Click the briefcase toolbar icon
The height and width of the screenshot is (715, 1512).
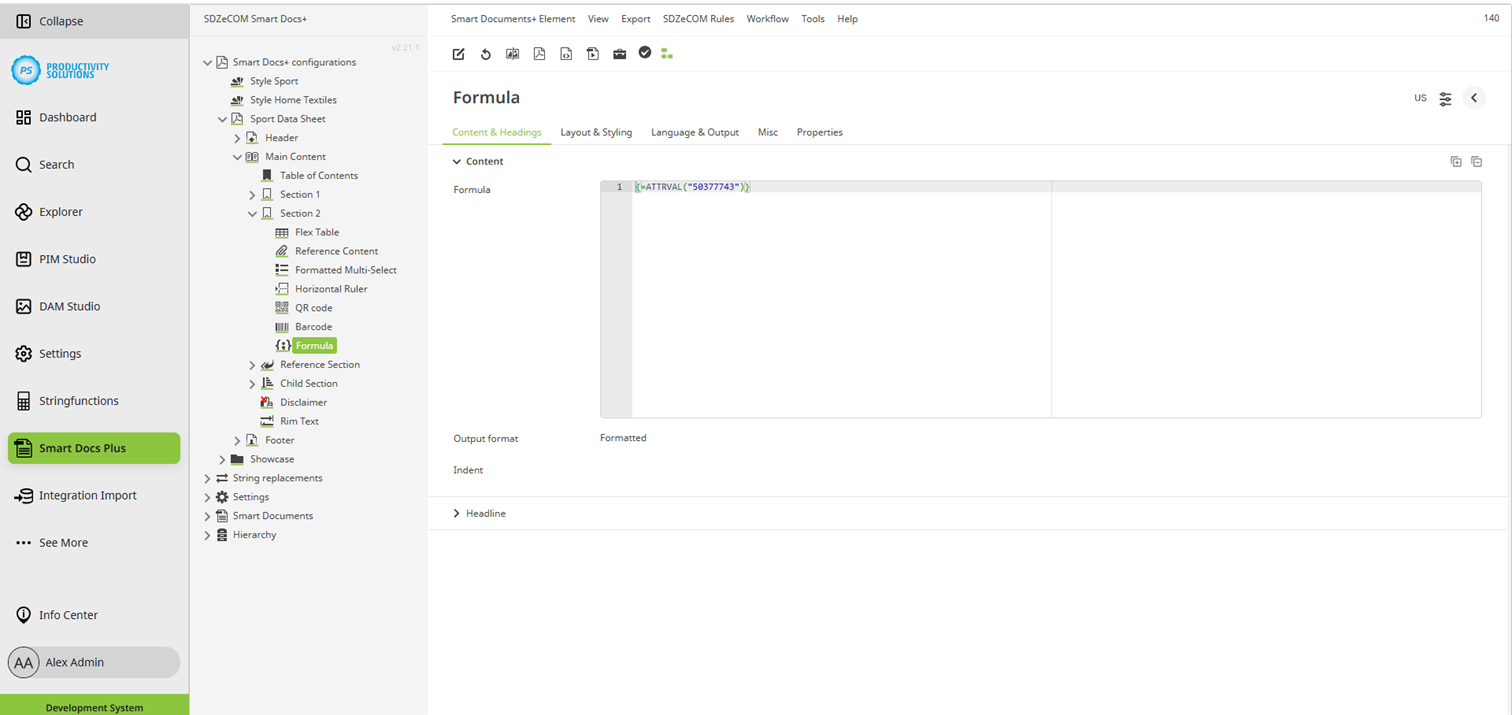tap(620, 54)
